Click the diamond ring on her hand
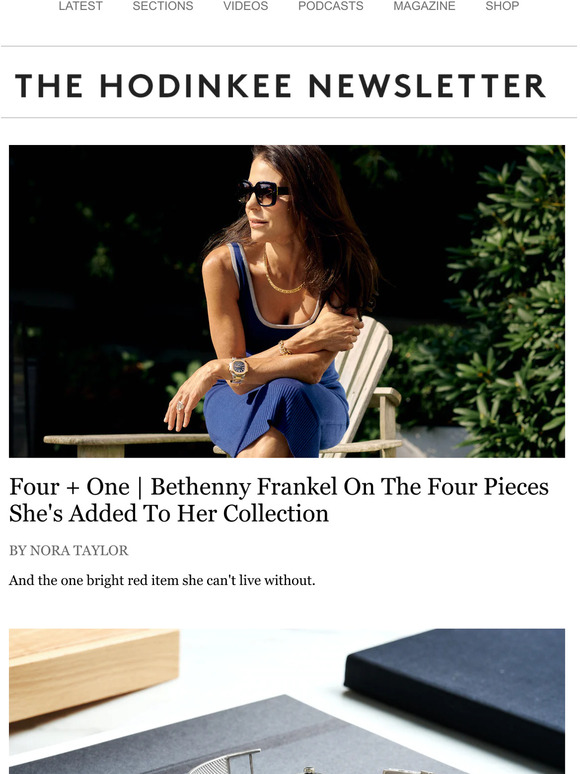The height and width of the screenshot is (774, 580). (x=180, y=406)
